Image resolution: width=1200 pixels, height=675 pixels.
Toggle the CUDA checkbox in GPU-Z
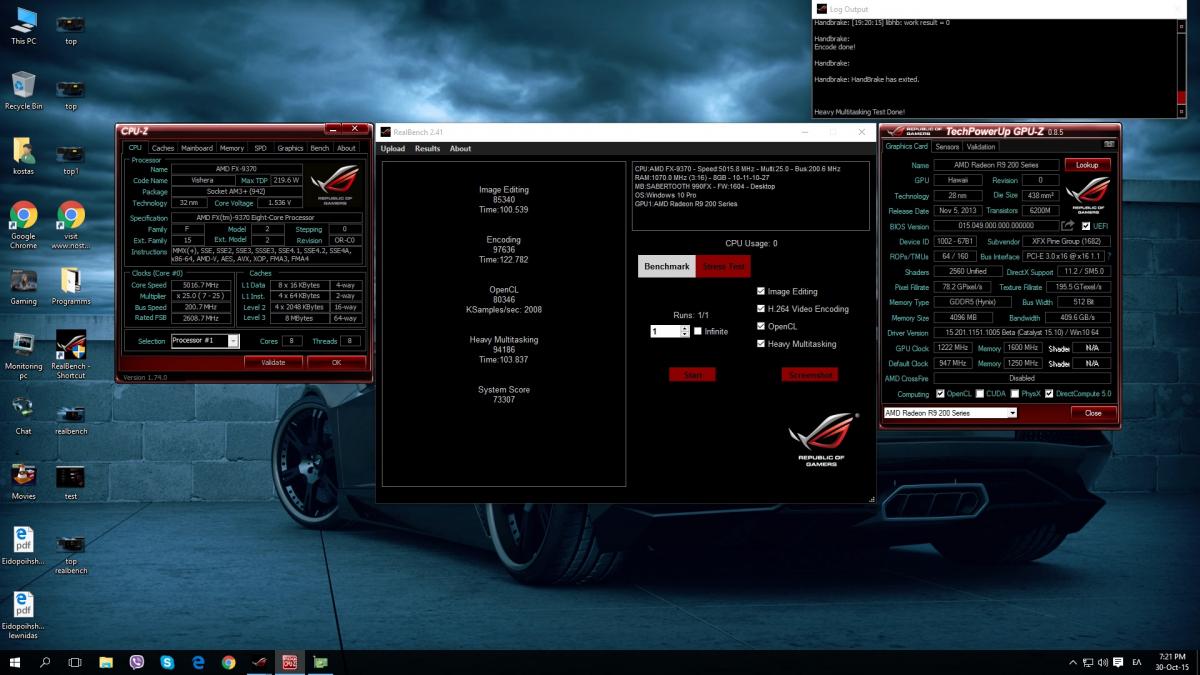tap(980, 394)
